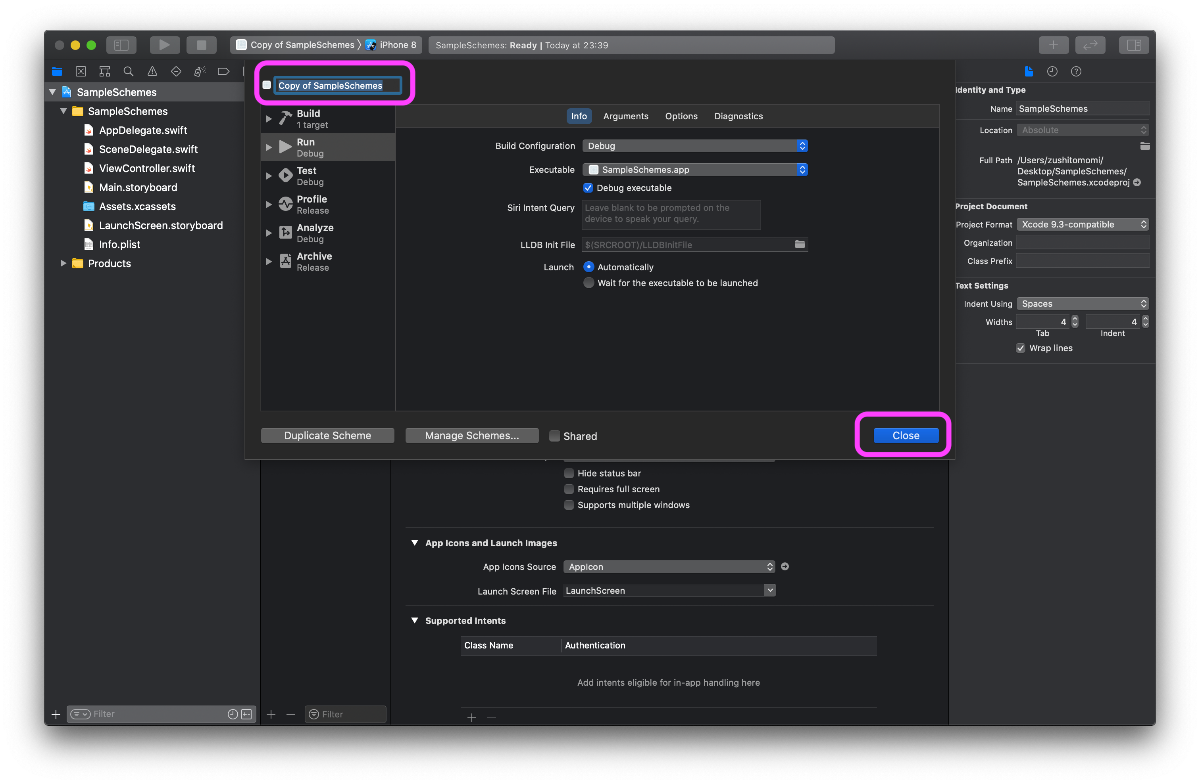Image resolution: width=1200 pixels, height=784 pixels.
Task: Click the Stop button in toolbar
Action: pos(201,45)
